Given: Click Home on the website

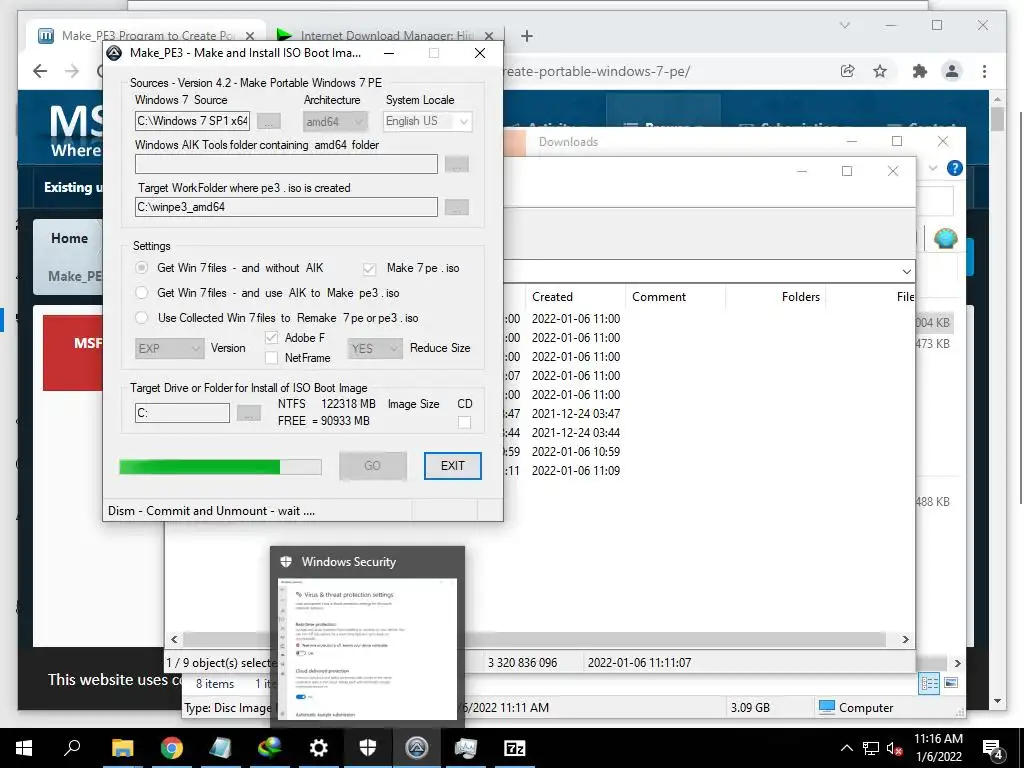Looking at the screenshot, I should (69, 238).
